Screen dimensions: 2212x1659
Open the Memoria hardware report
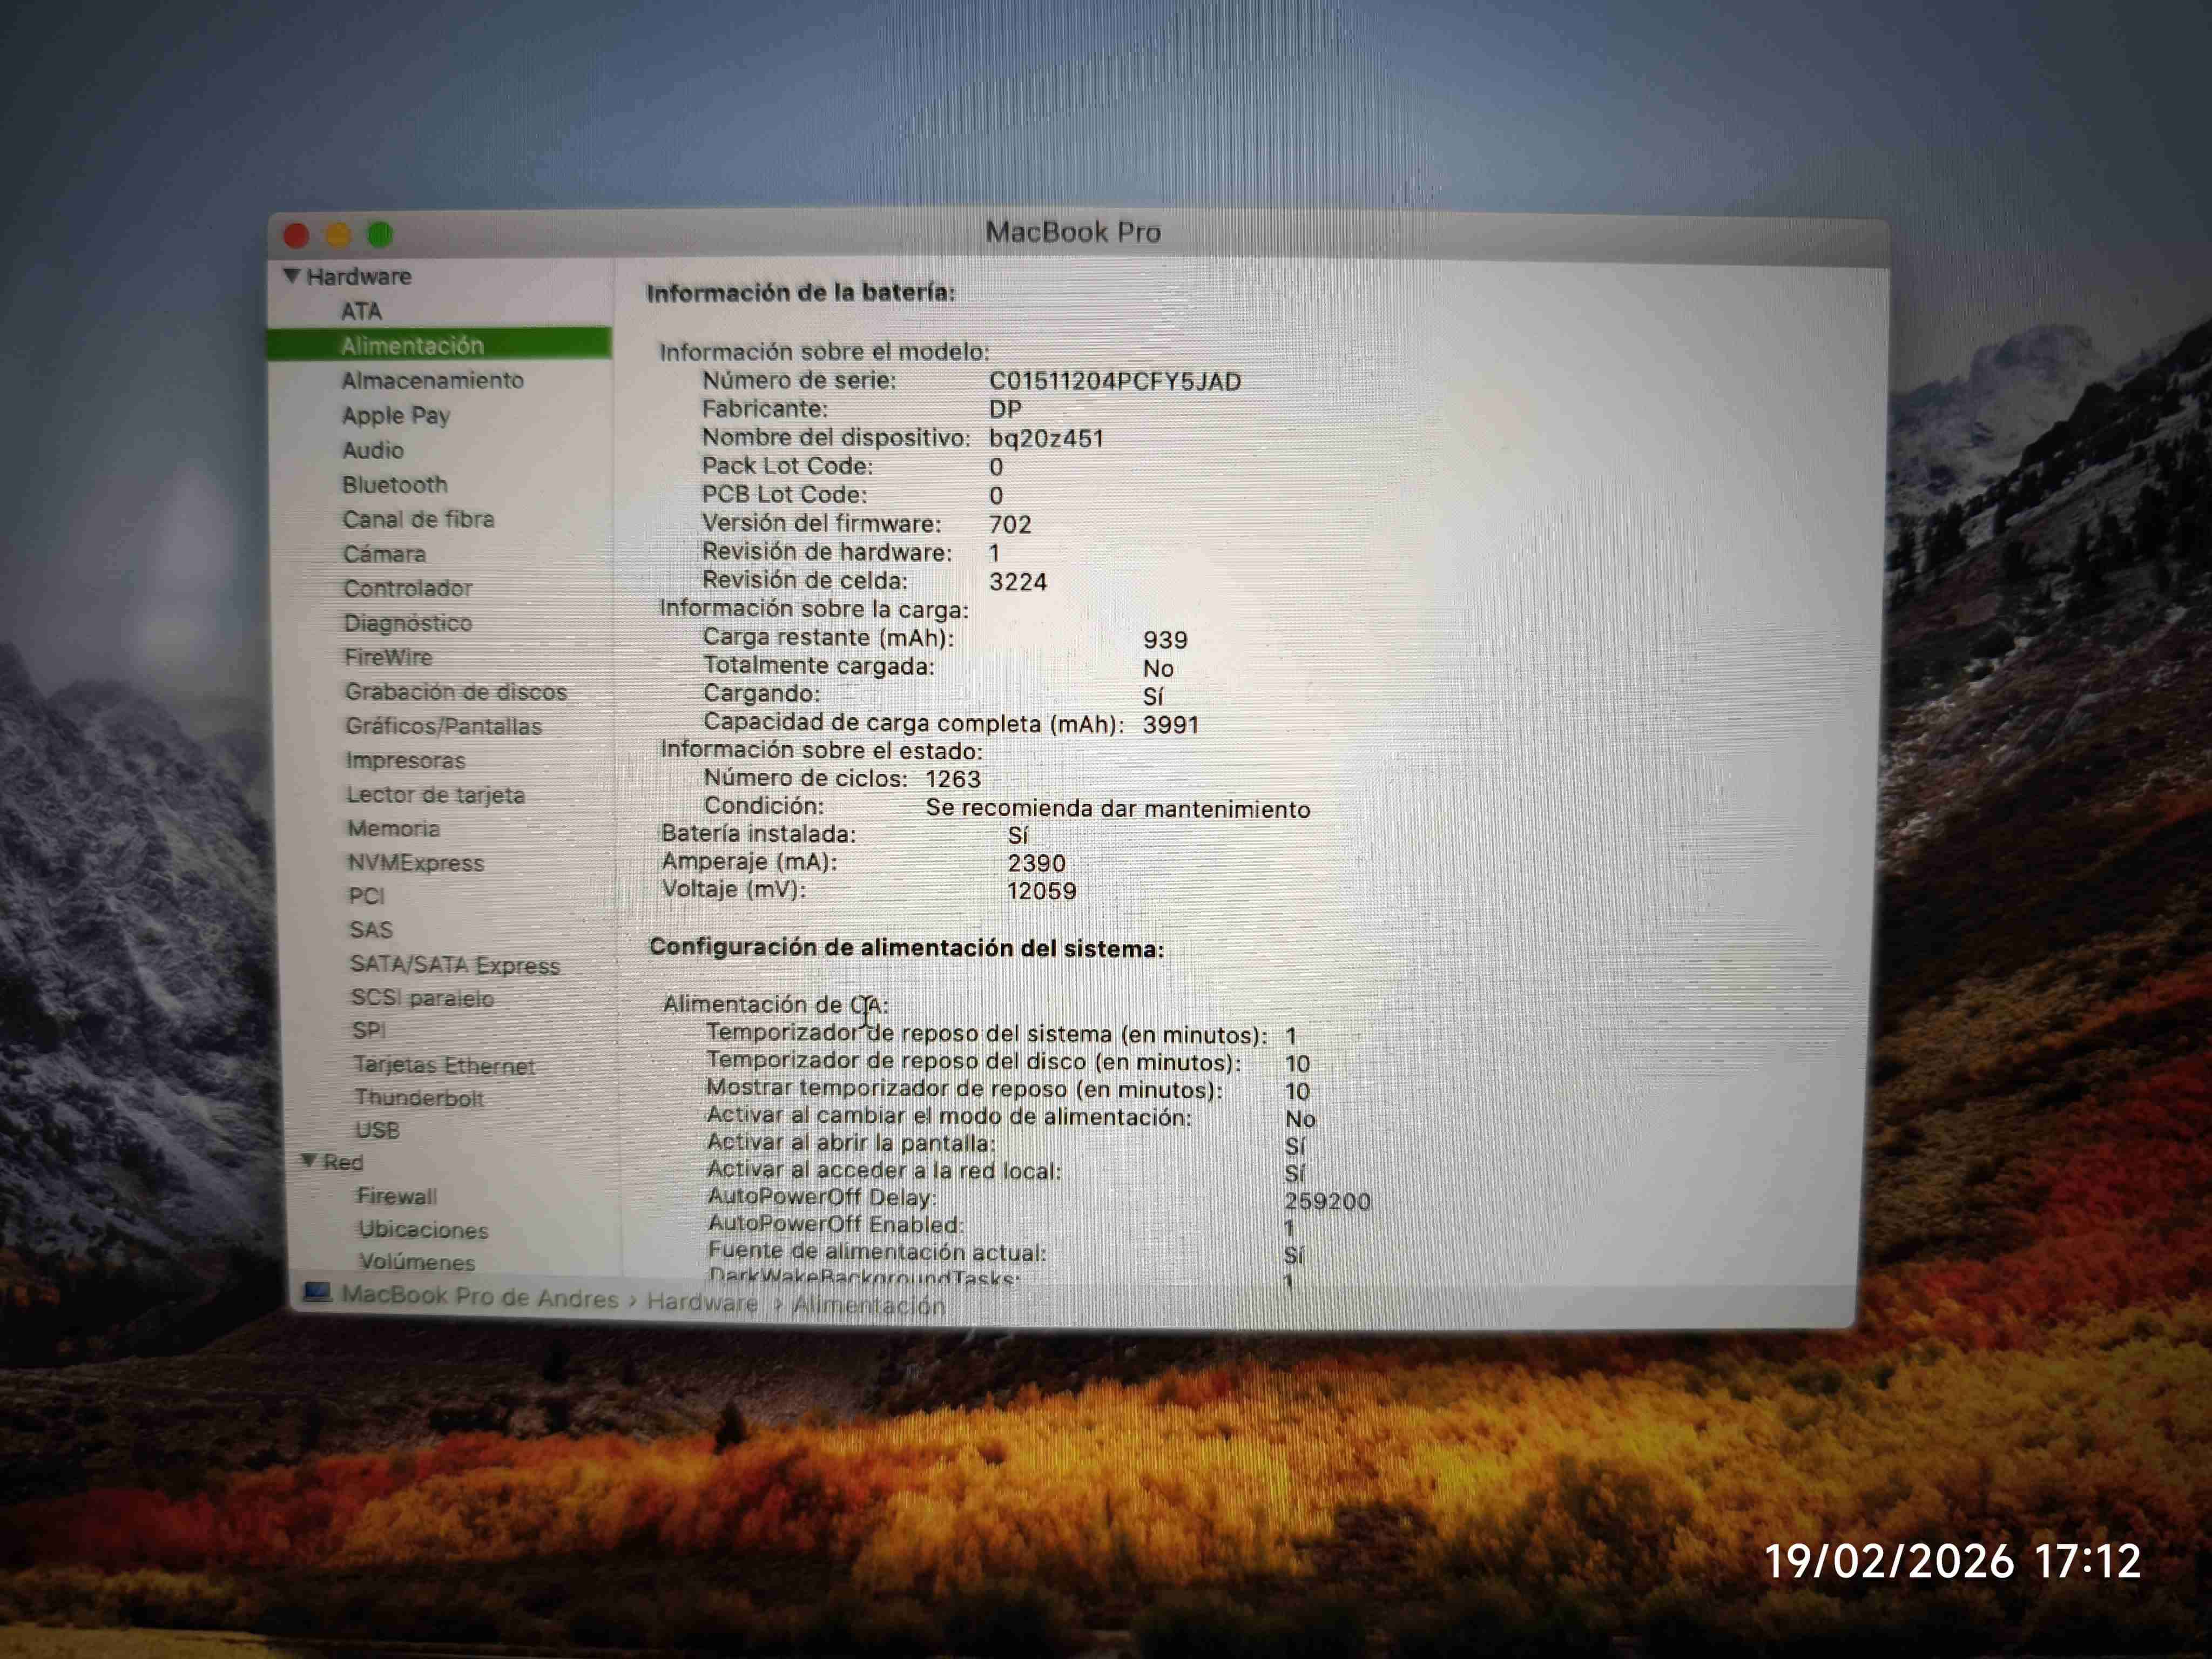point(393,828)
